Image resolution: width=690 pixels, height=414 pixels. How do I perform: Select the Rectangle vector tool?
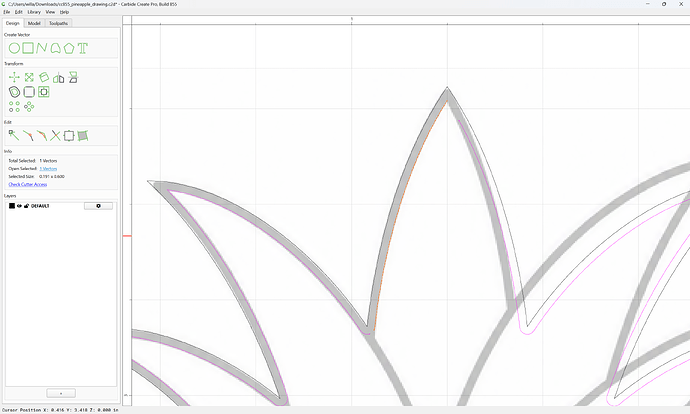[x=28, y=48]
